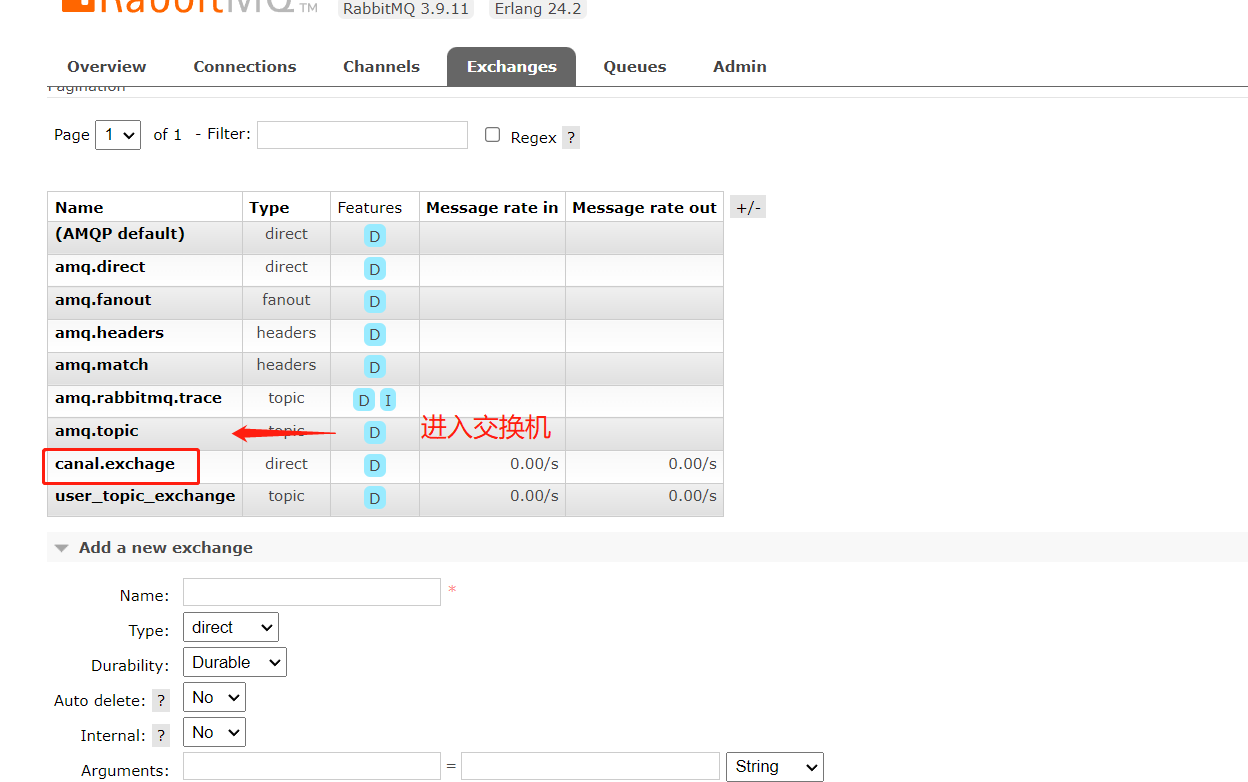1248x782 pixels.
Task: Enable the Regex filter checkbox
Action: tap(492, 135)
